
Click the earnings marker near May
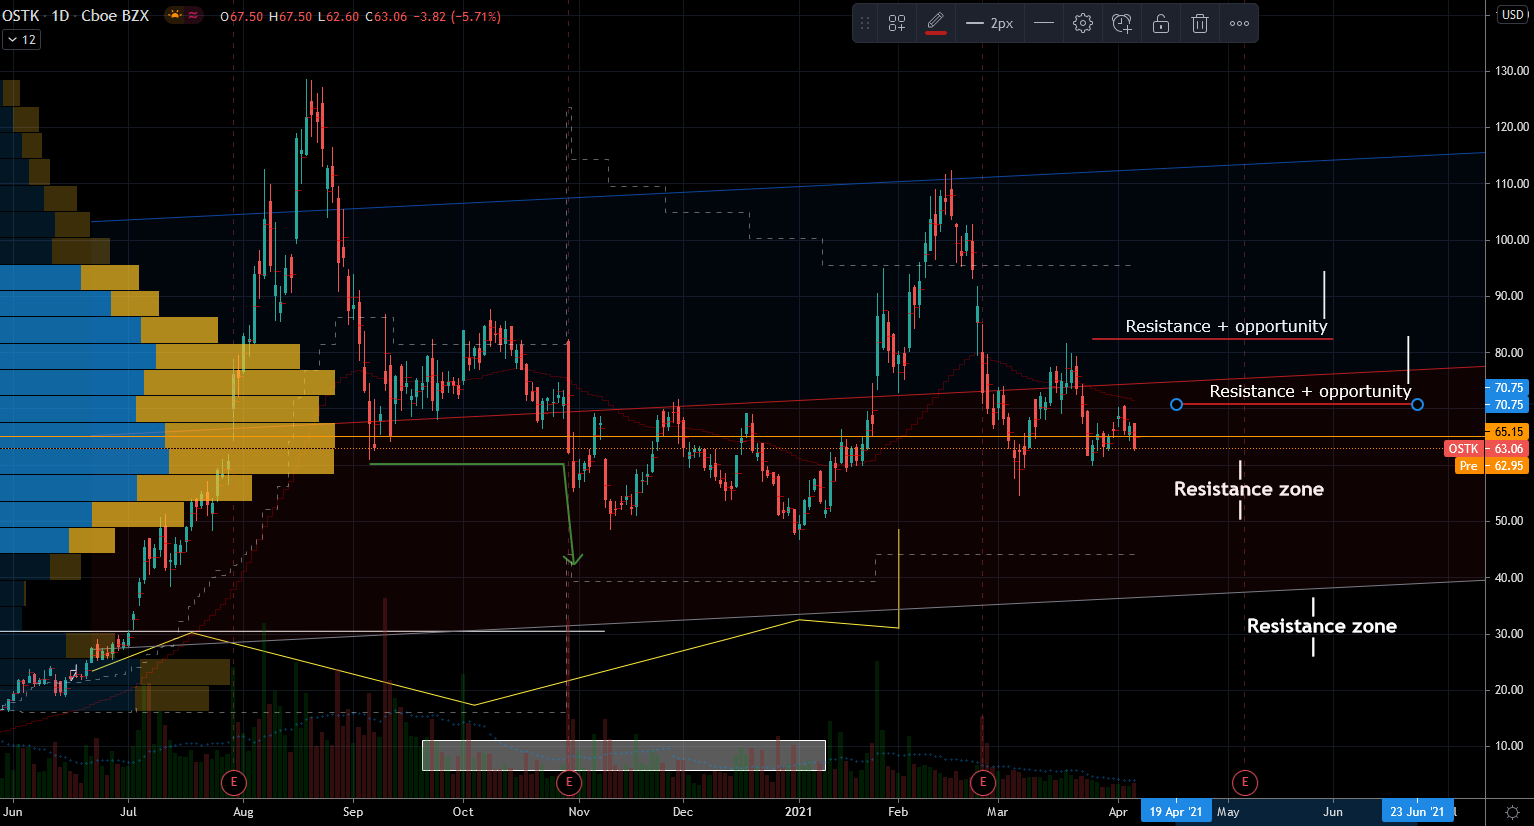(1245, 782)
